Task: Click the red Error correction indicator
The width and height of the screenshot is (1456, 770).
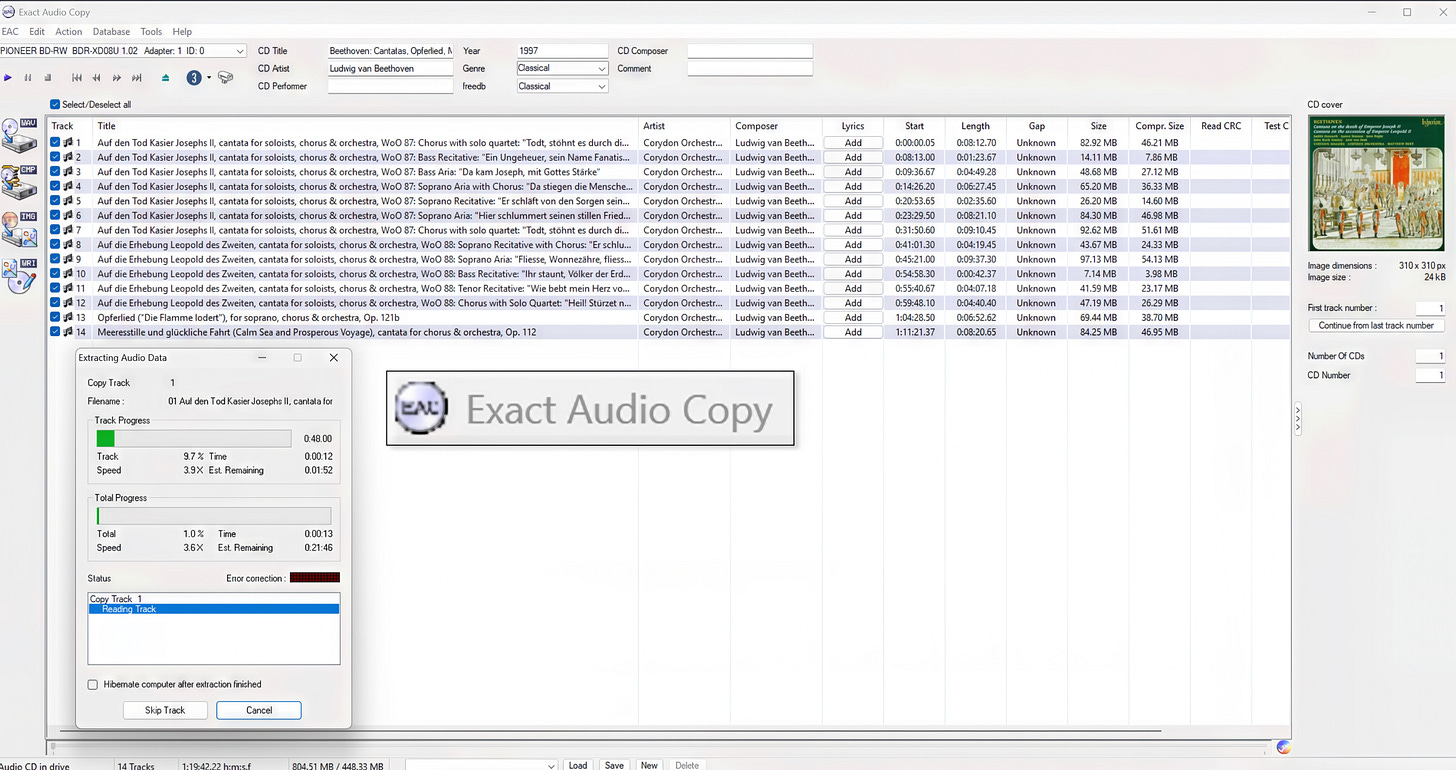Action: coord(315,578)
